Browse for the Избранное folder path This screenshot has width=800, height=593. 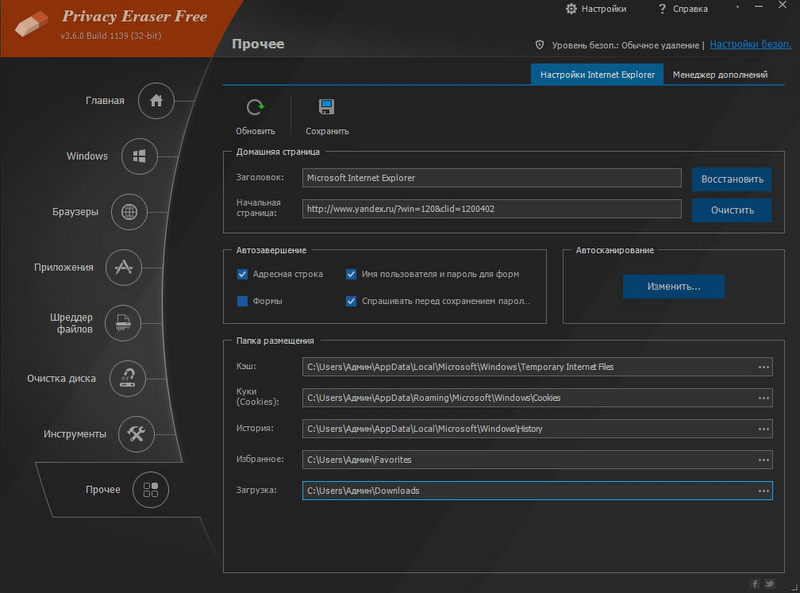click(763, 460)
